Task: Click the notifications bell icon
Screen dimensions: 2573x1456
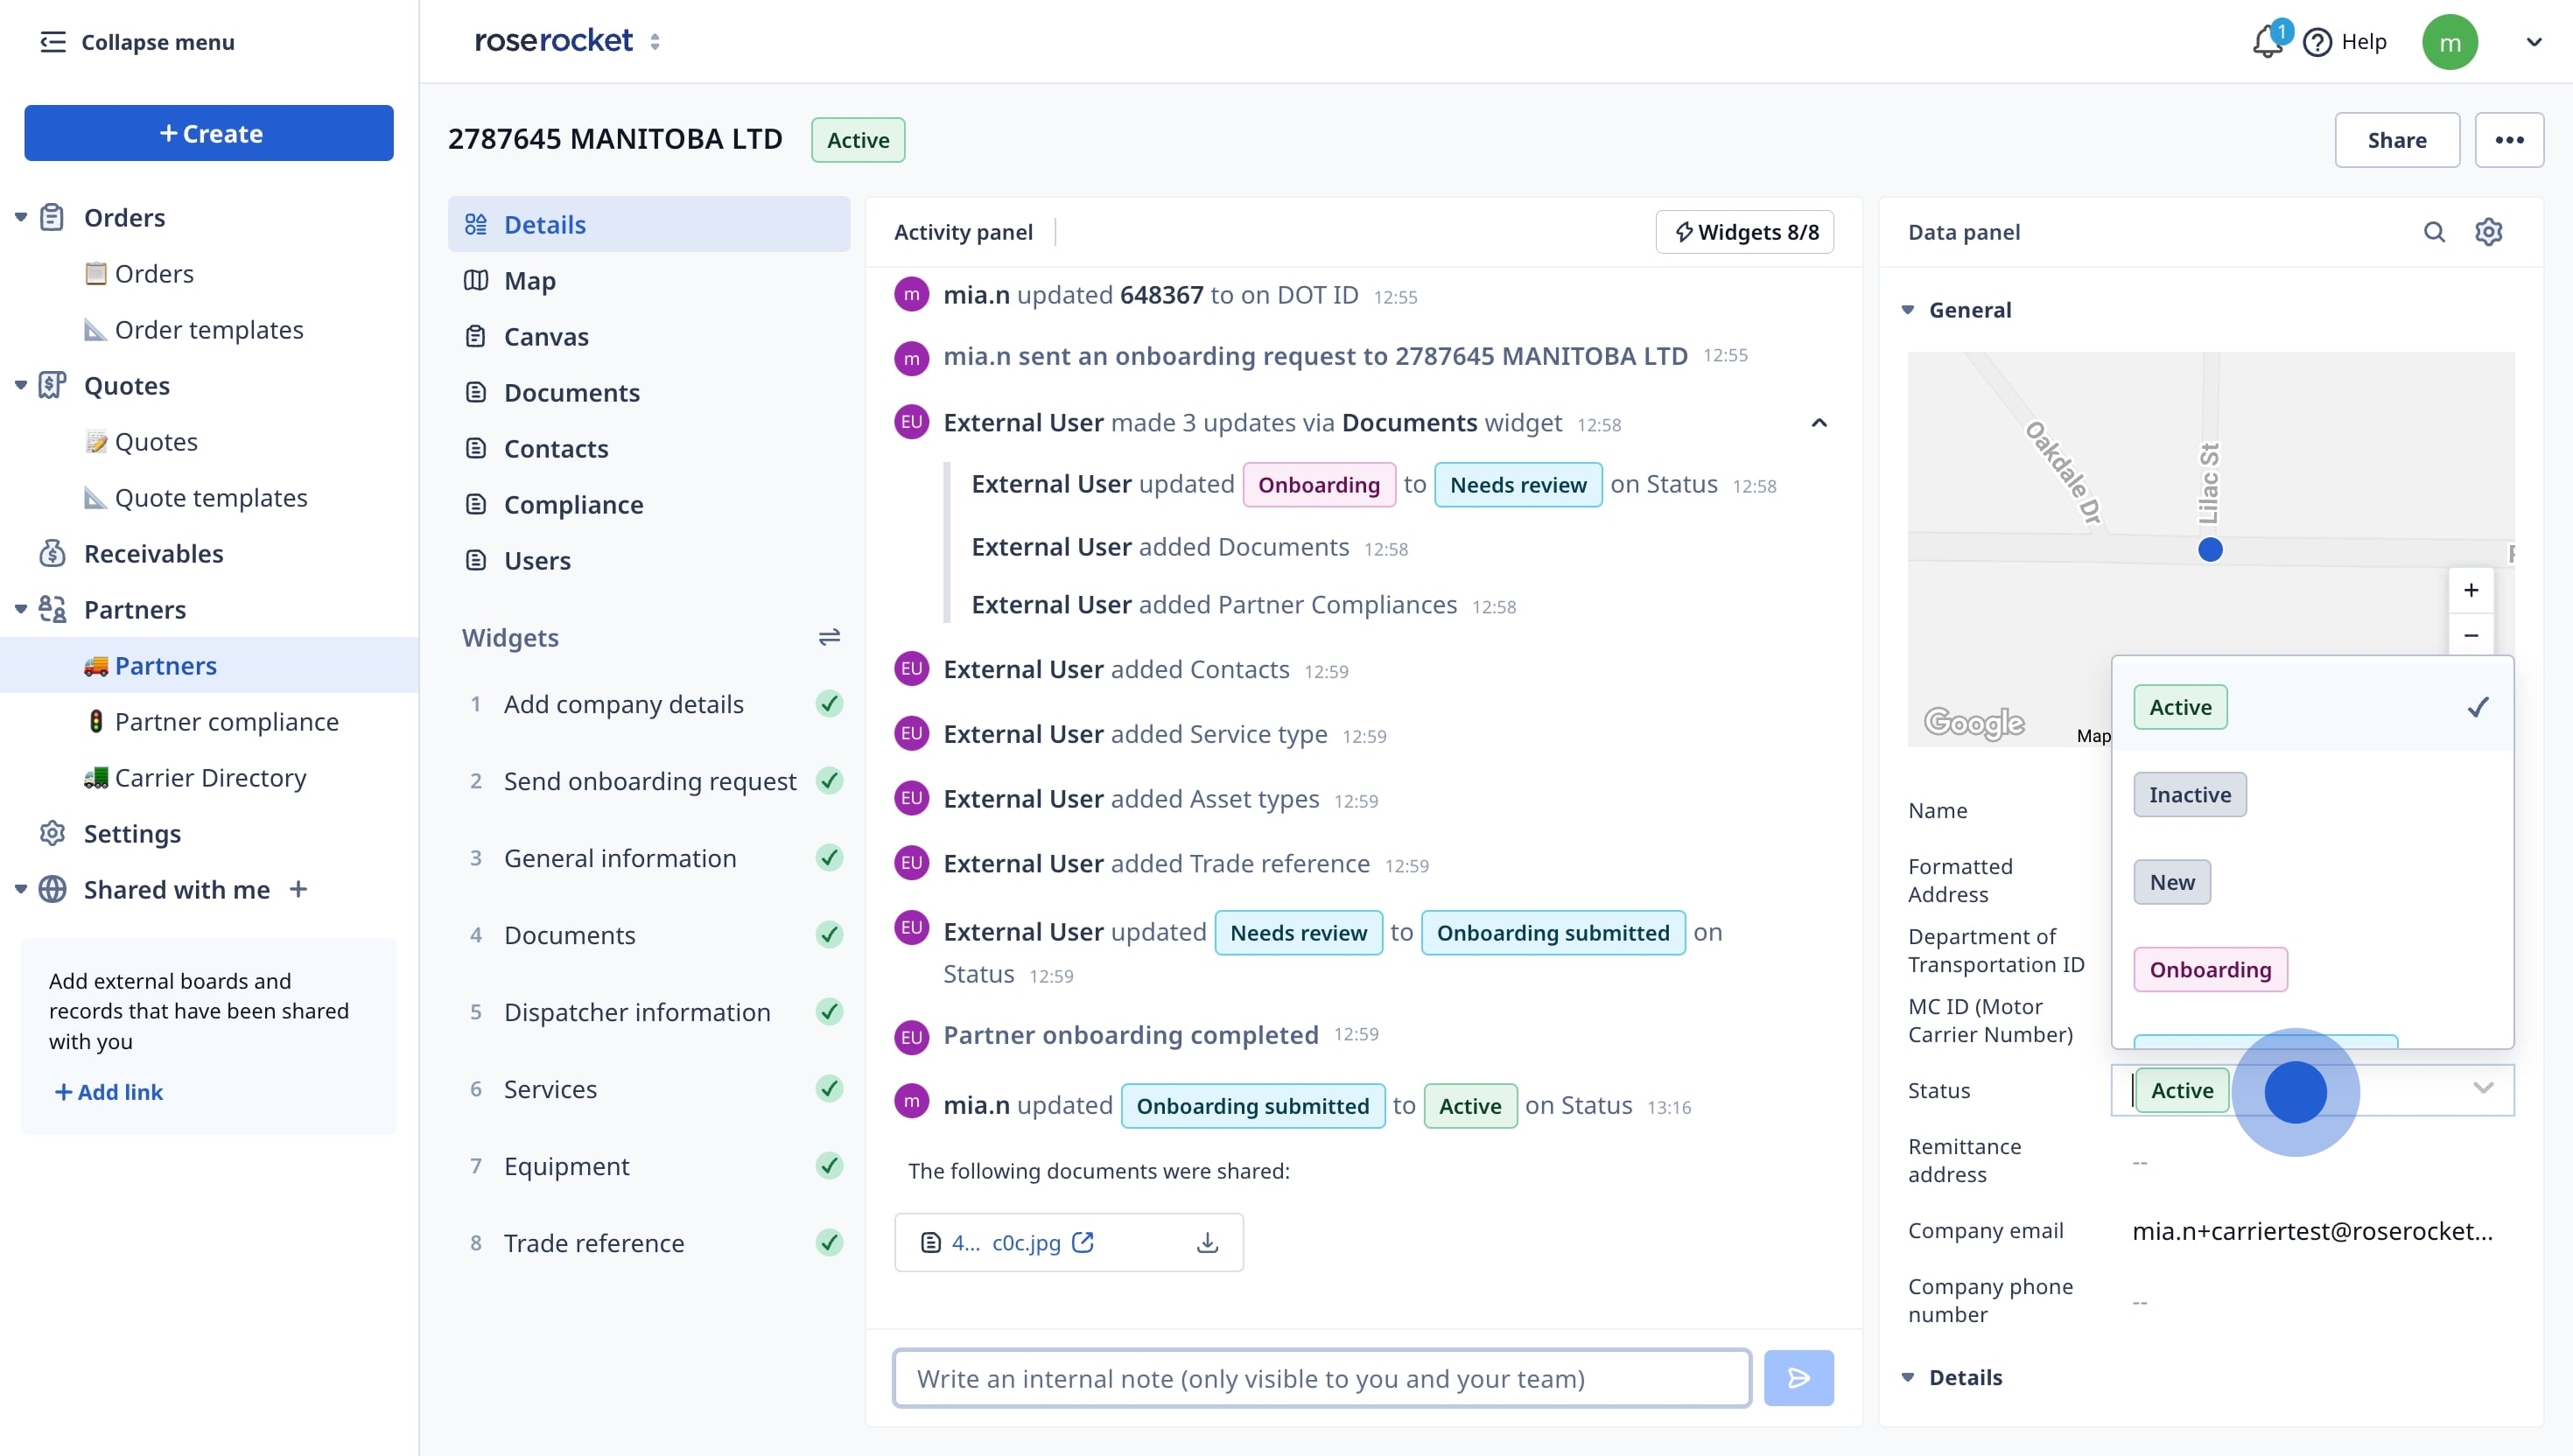Action: pos(2267,42)
